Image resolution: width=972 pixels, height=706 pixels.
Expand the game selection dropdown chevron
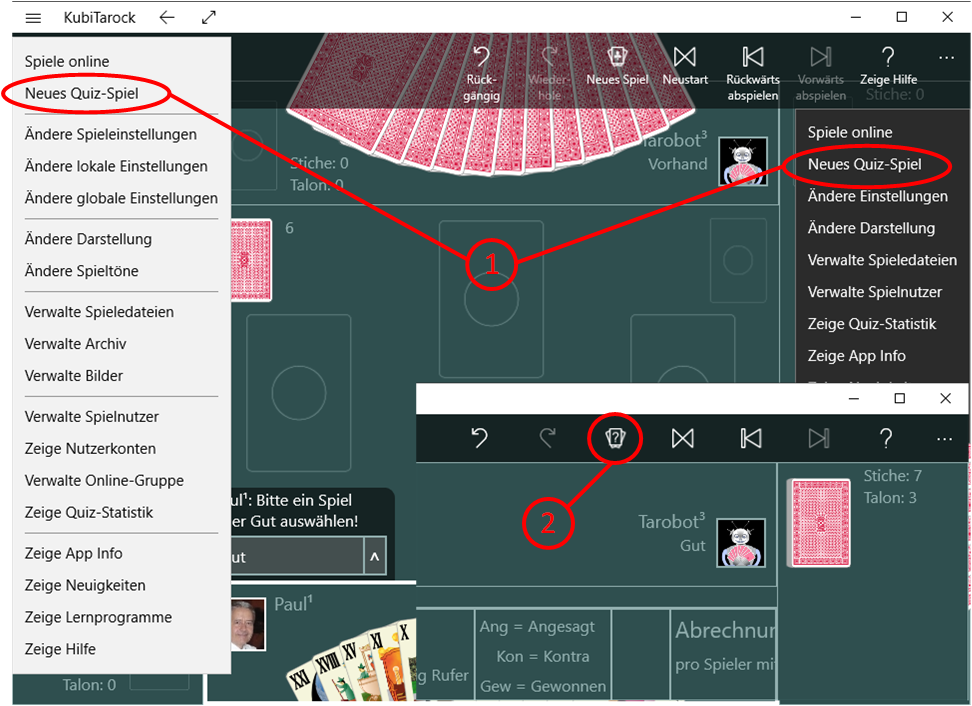pyautogui.click(x=376, y=557)
